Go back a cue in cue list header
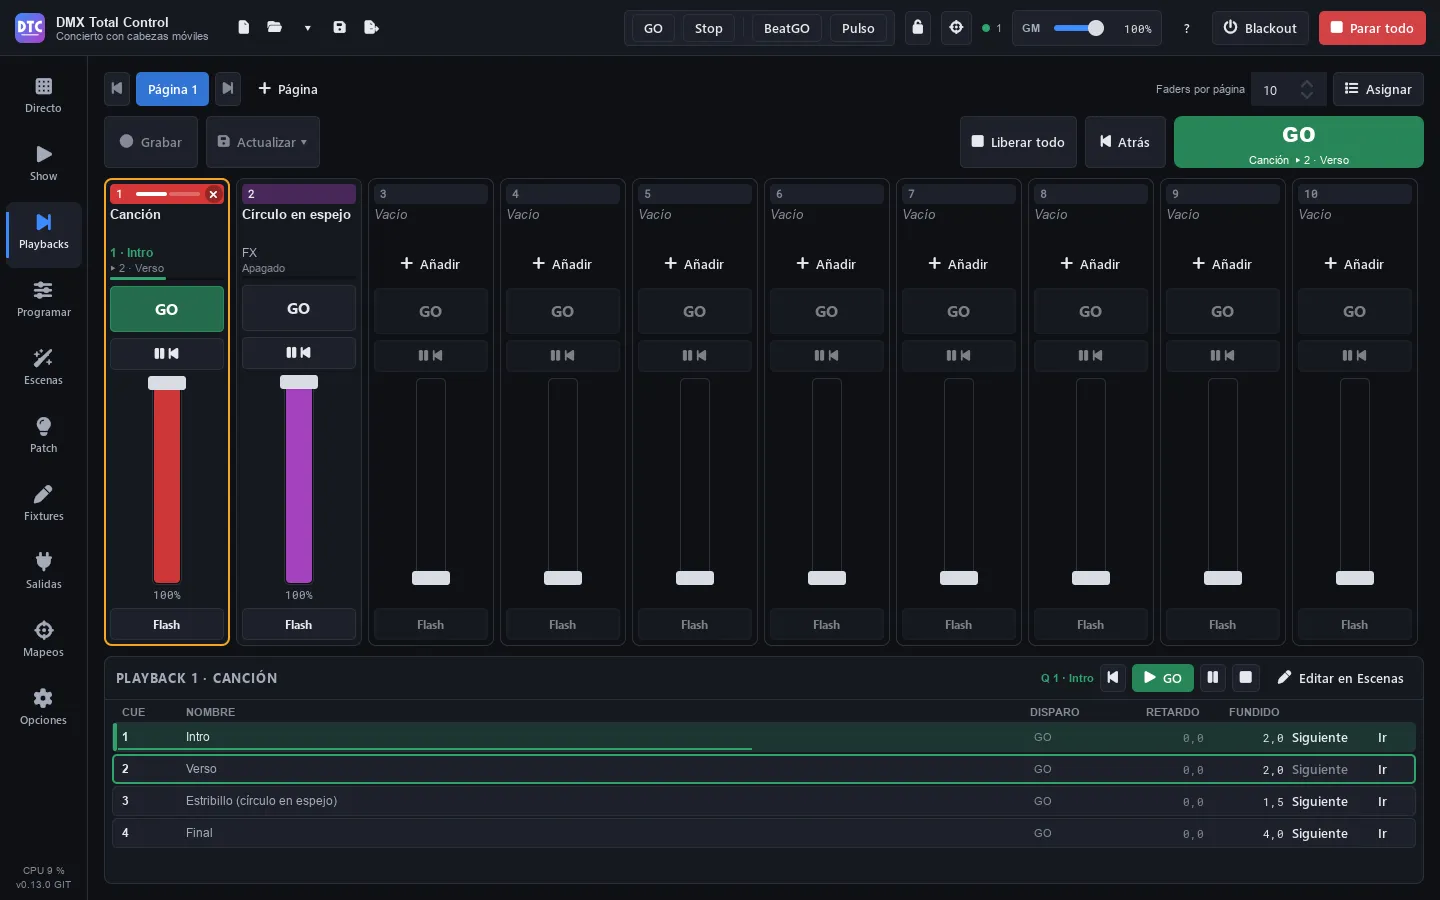The width and height of the screenshot is (1440, 900). (1113, 678)
